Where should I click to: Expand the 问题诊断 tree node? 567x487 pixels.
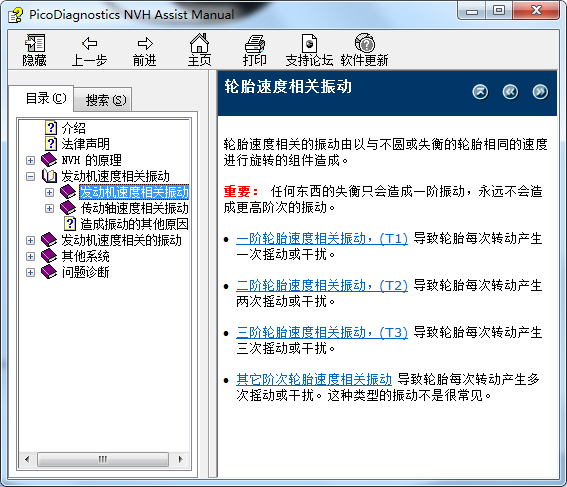point(31,272)
